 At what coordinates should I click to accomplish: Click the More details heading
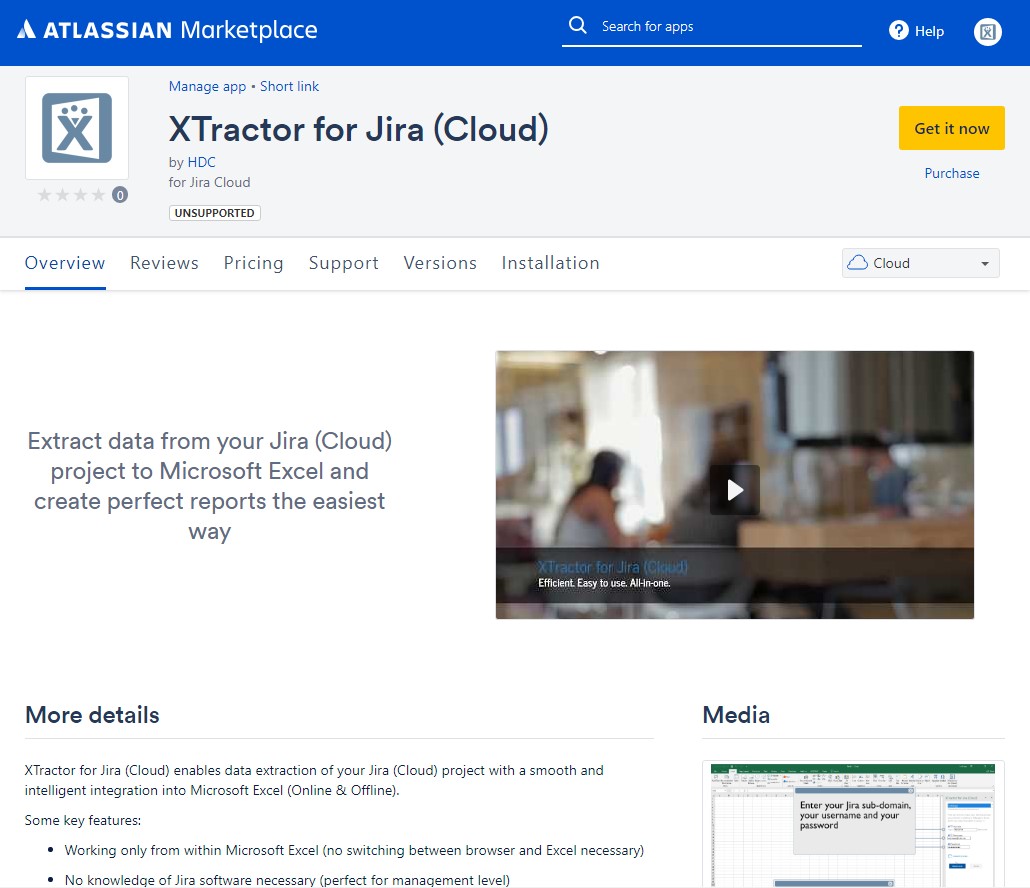92,715
